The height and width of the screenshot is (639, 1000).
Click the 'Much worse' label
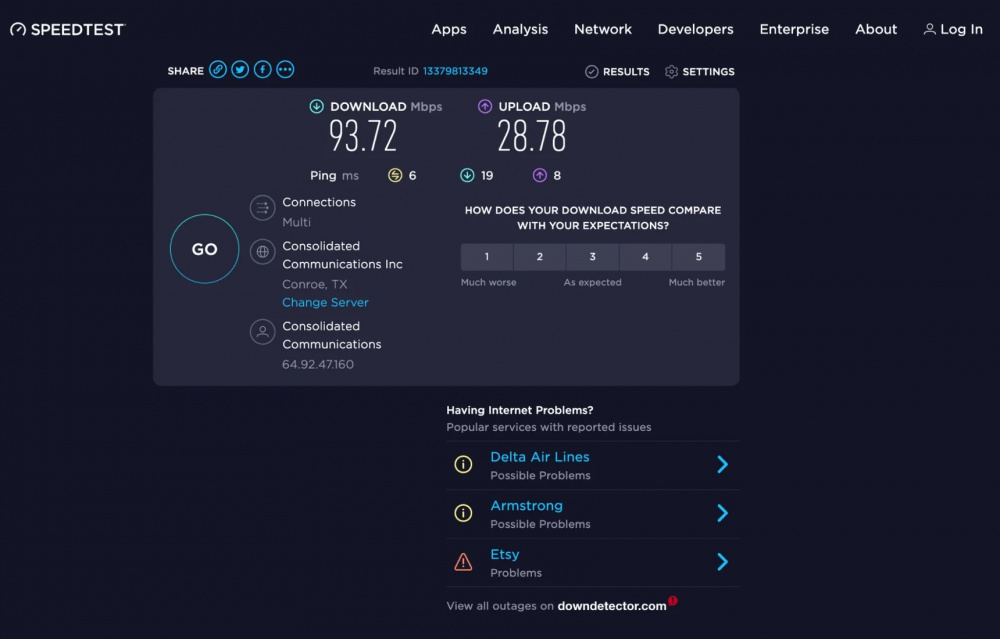tap(489, 282)
